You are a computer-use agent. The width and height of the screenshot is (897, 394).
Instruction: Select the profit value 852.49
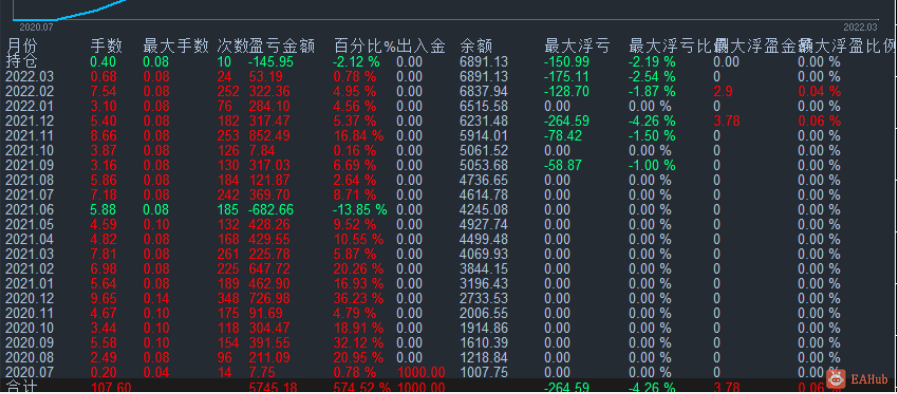pyautogui.click(x=269, y=136)
